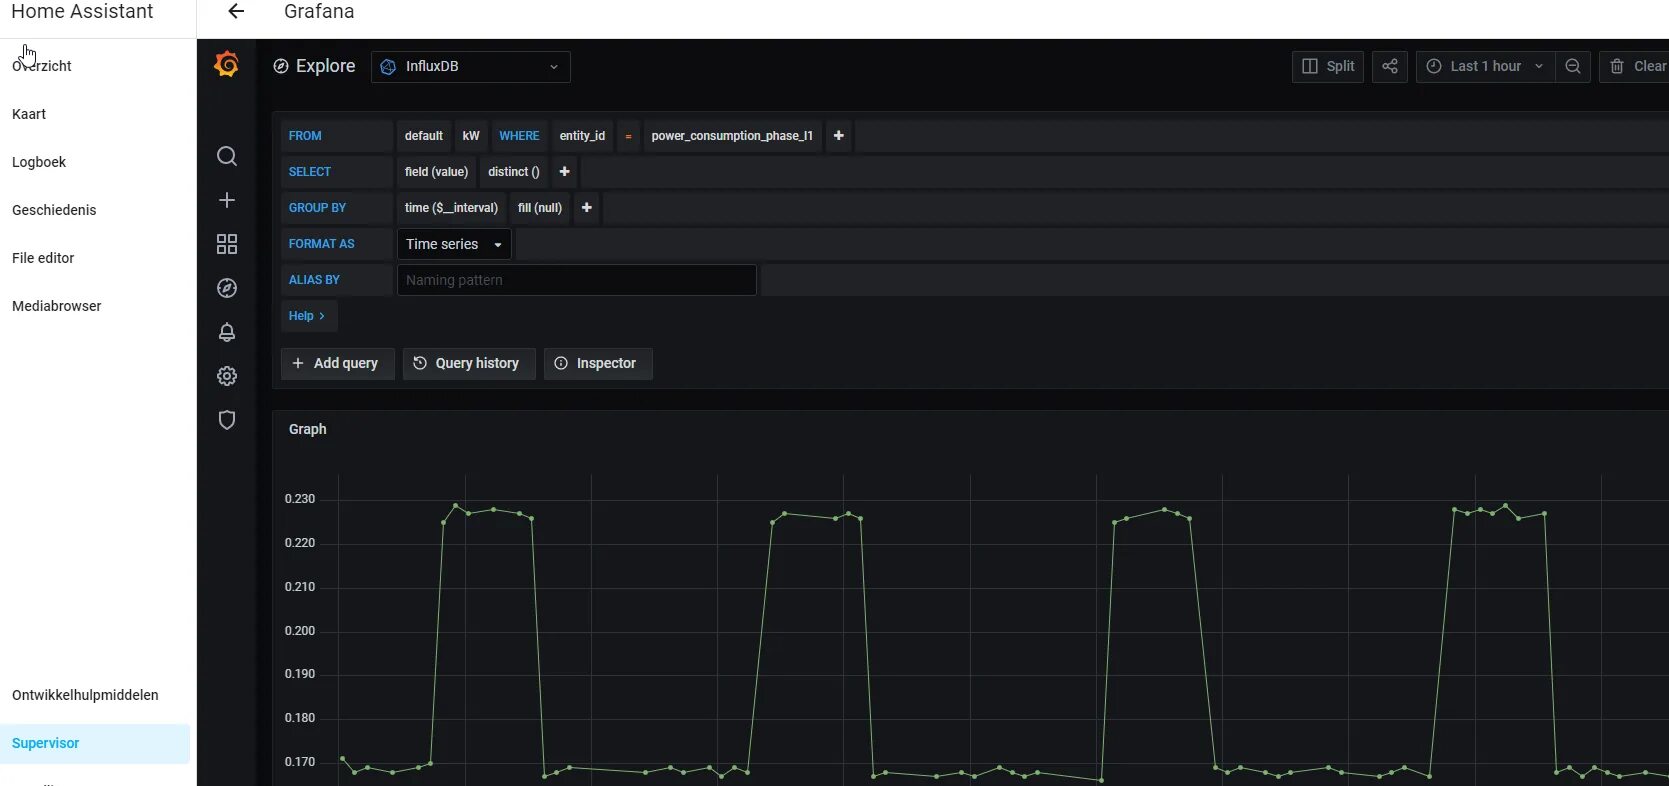
Task: Add a SELECT function plus button
Action: [x=564, y=172]
